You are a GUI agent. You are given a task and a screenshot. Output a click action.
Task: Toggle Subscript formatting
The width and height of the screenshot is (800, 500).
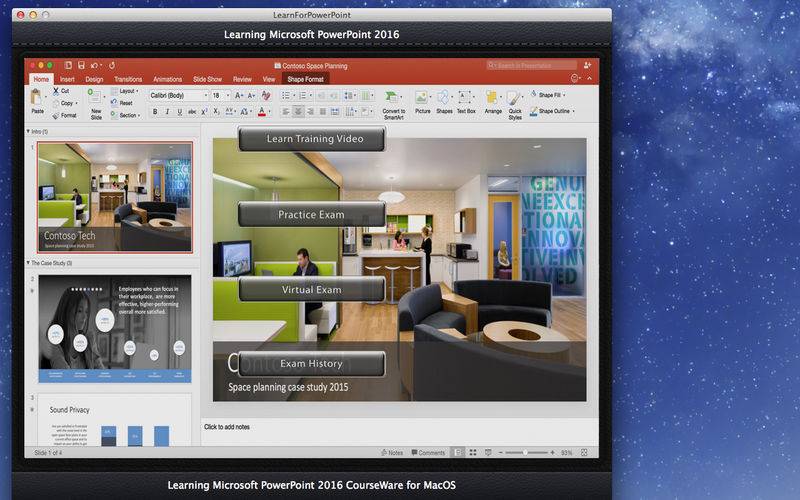(216, 112)
